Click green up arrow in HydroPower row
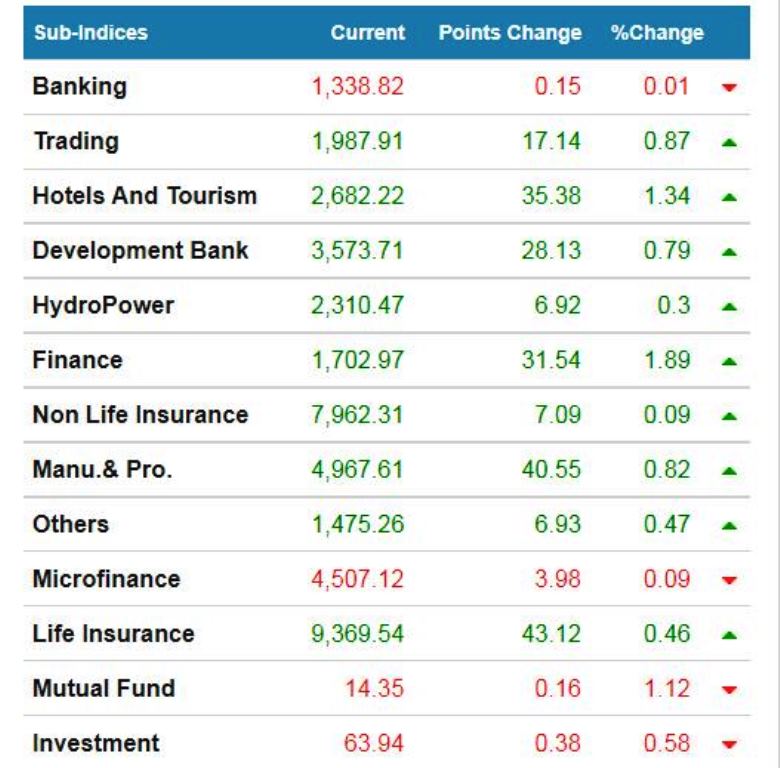This screenshot has width=780, height=768. coord(728,306)
